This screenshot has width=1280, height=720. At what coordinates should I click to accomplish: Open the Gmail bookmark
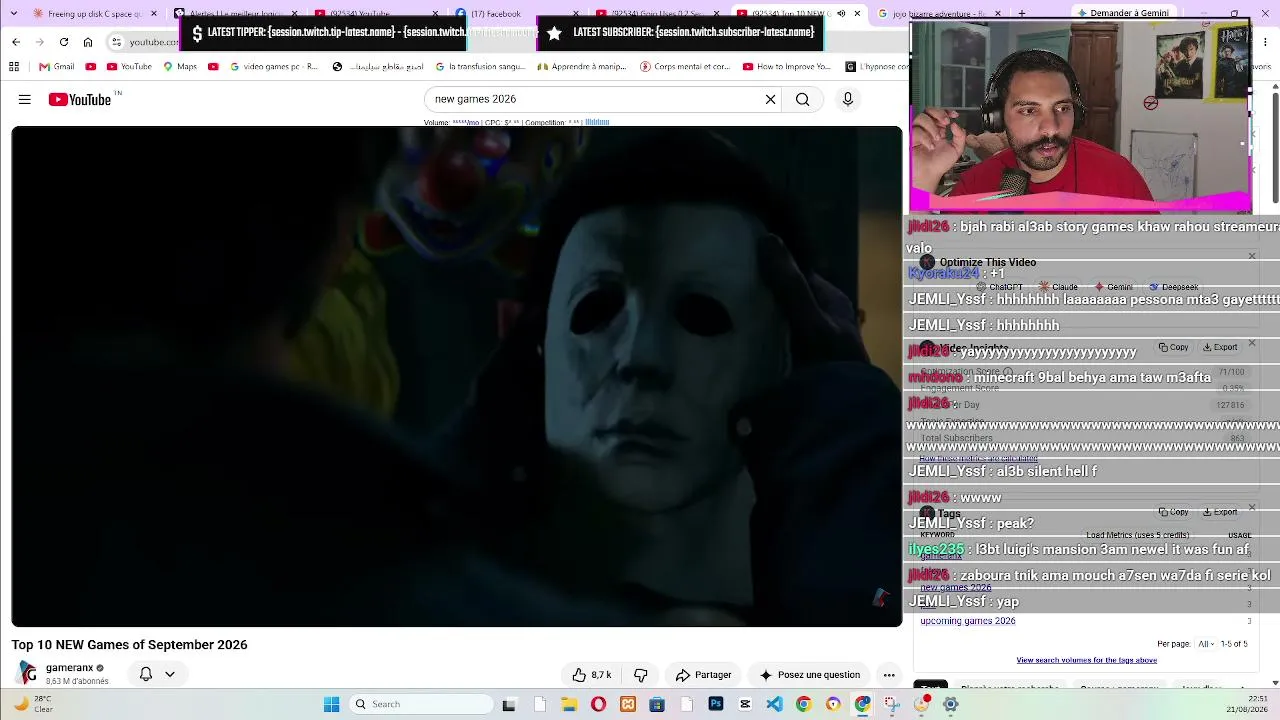click(57, 67)
